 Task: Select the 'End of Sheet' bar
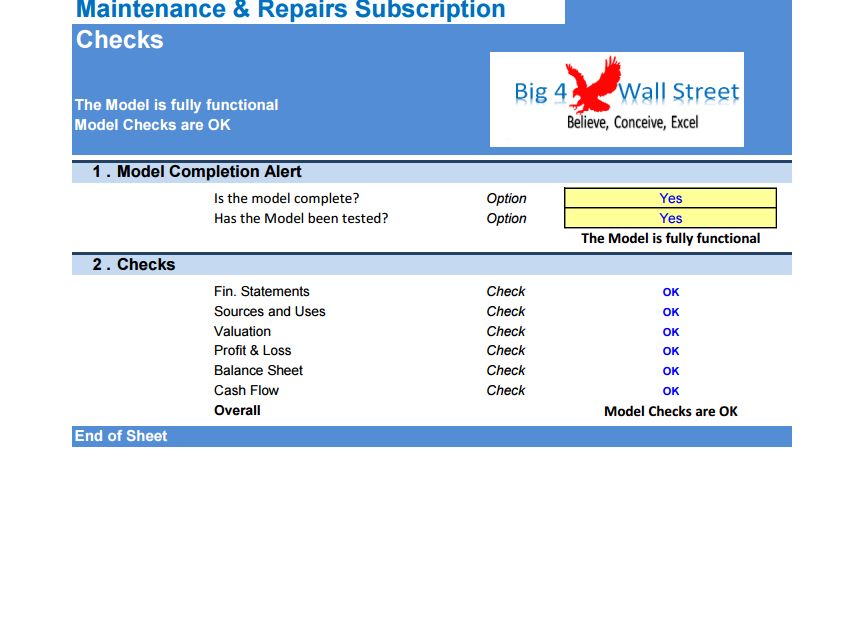[x=432, y=436]
